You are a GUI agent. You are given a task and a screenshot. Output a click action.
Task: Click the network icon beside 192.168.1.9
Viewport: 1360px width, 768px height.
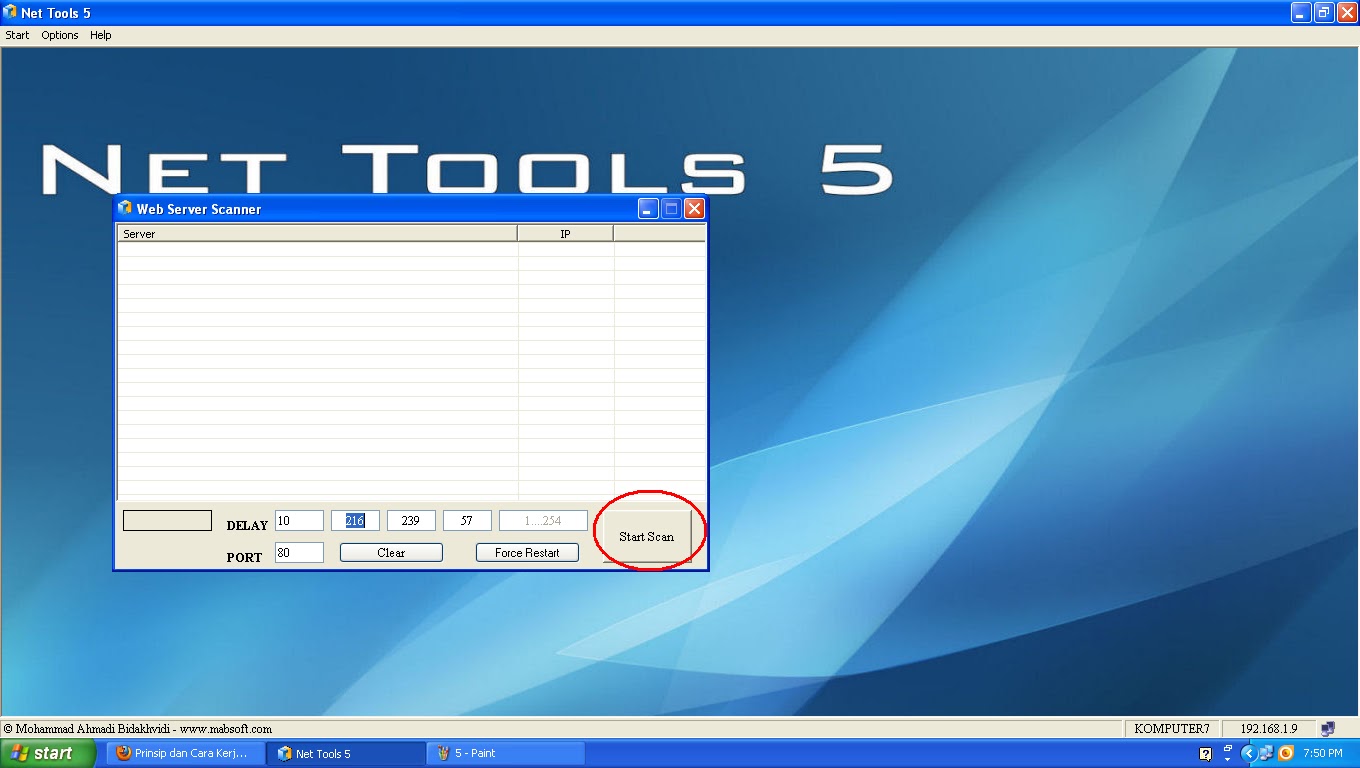(1327, 728)
